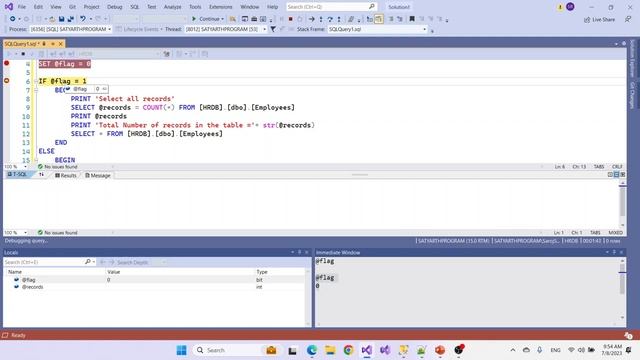Toggle auto-hide pin on Locals panel
Screen dimensions: 640x360
tap(300, 252)
